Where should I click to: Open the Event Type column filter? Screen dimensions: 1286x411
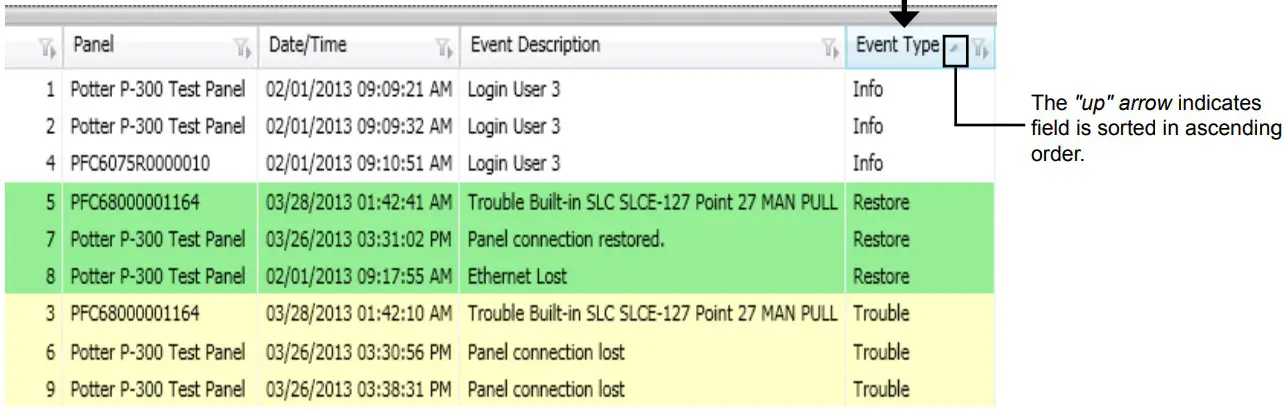pos(982,47)
